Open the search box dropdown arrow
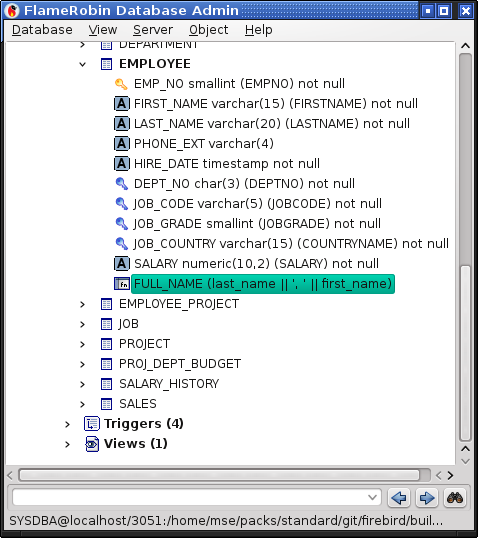 [x=372, y=497]
